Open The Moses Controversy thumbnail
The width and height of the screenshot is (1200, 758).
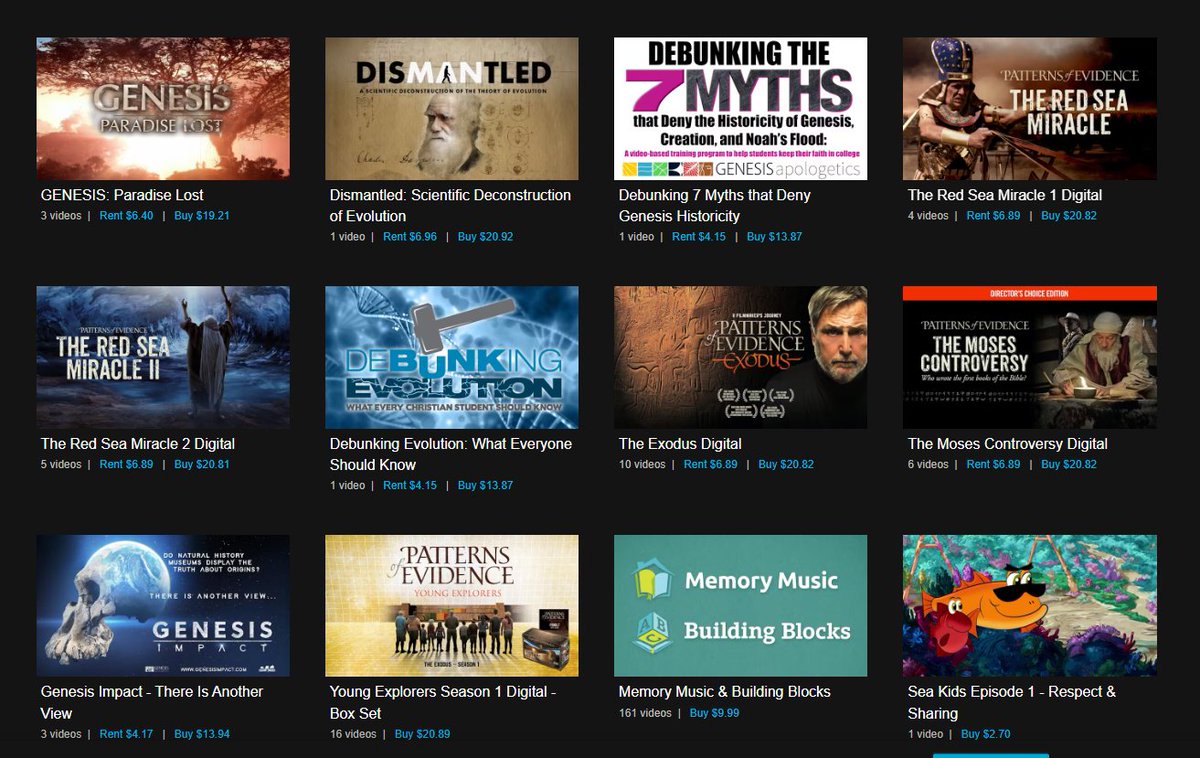[x=1030, y=357]
